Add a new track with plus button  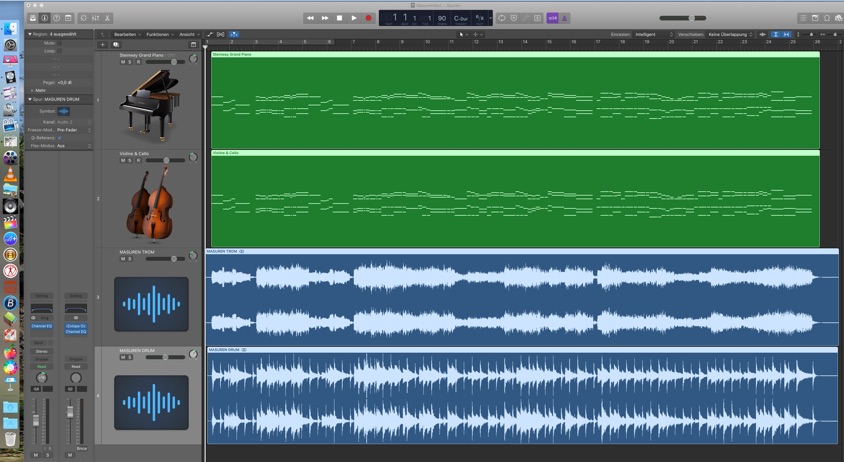[x=103, y=45]
